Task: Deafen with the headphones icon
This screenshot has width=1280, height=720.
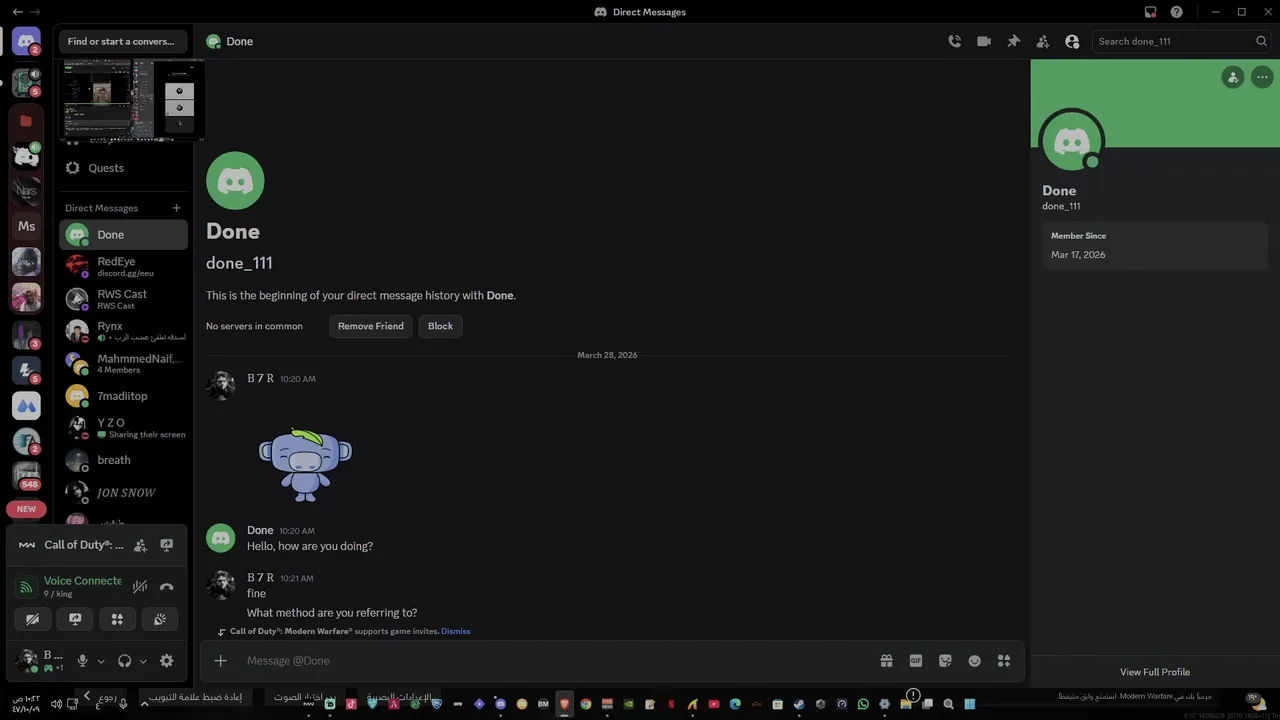Action: tap(125, 661)
